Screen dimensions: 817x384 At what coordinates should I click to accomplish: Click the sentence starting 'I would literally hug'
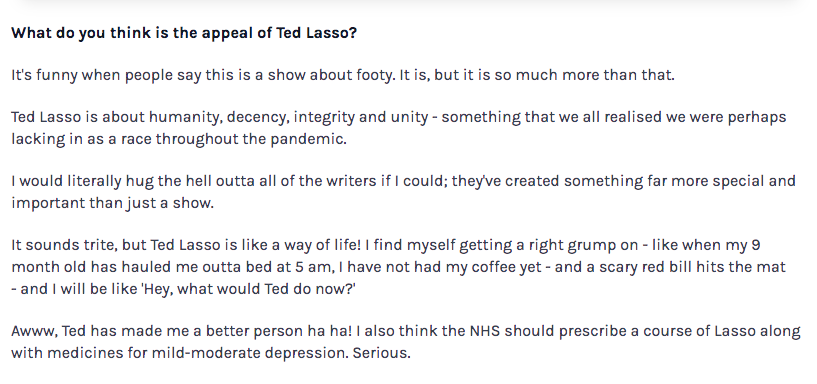tap(403, 192)
